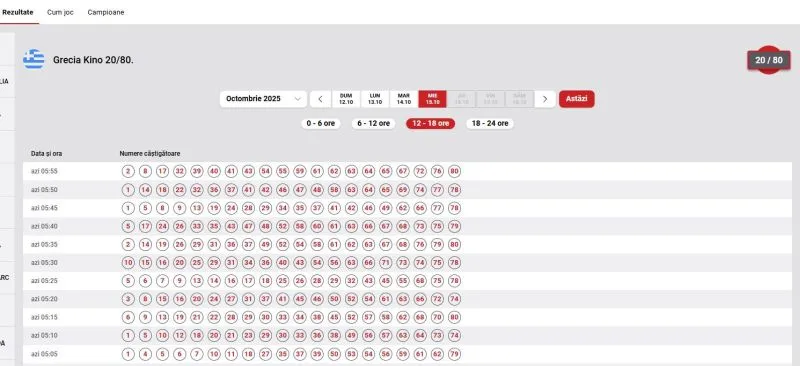Image resolution: width=800 pixels, height=366 pixels.
Task: Select the azi 05:50 draw time
Action: tap(44, 190)
